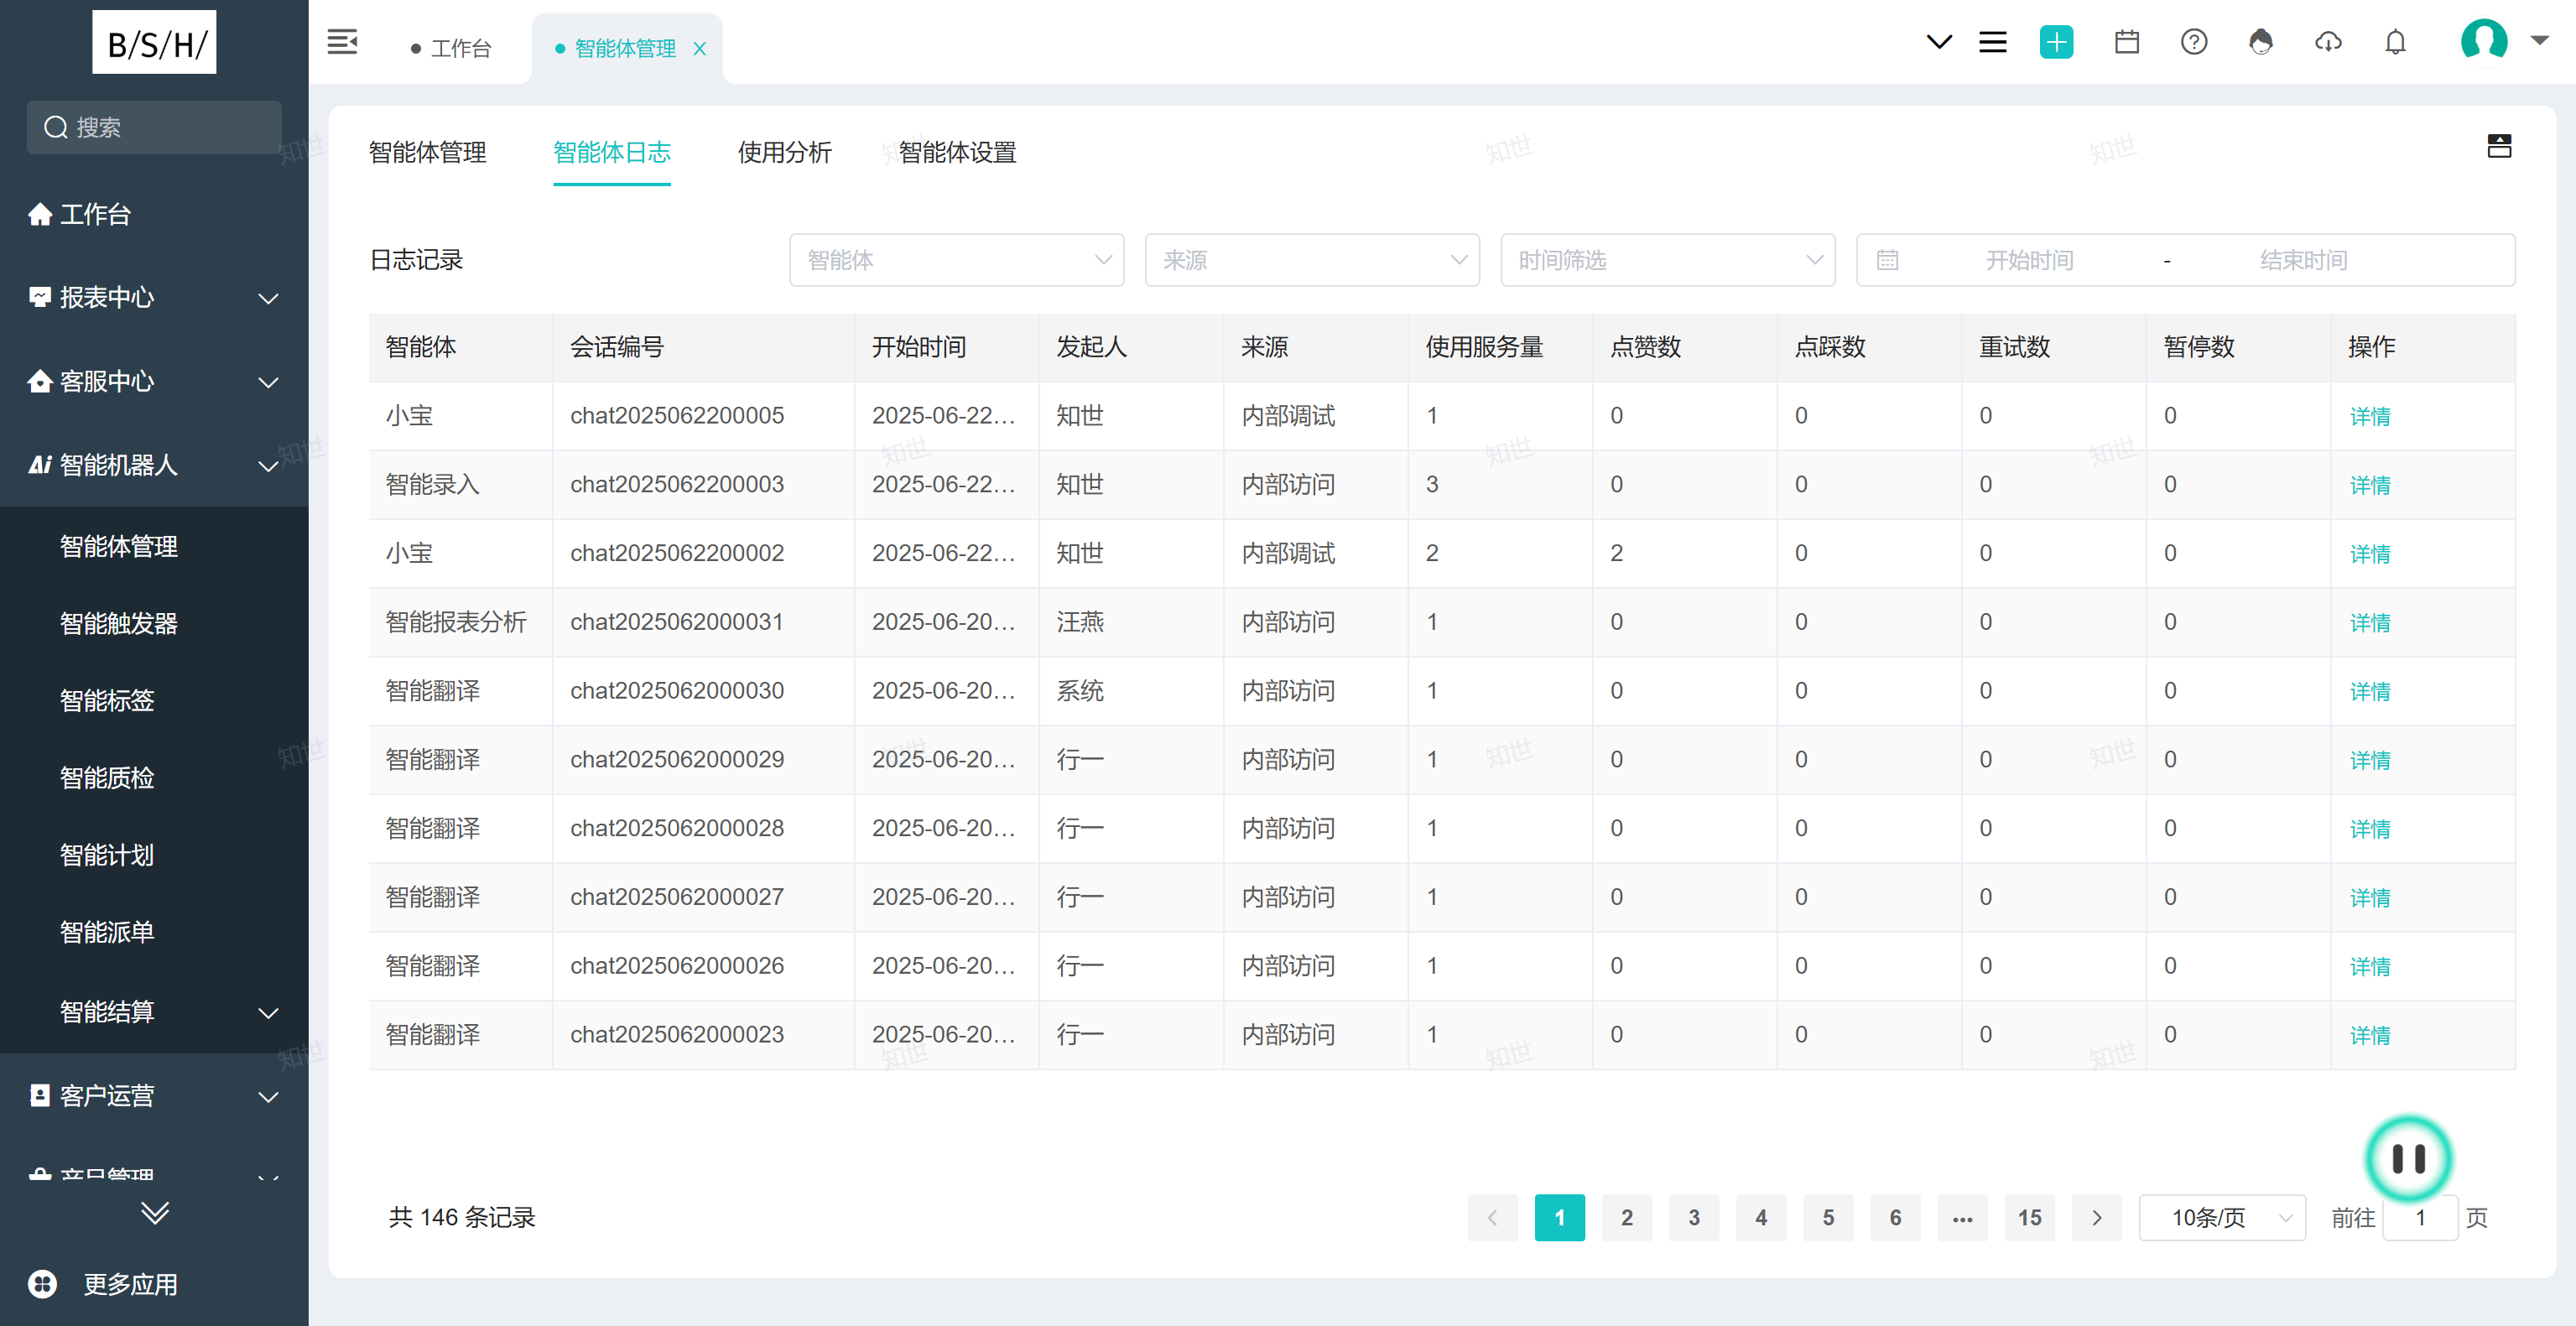The width and height of the screenshot is (2576, 1326).
Task: Go to page 3 of records
Action: [x=1693, y=1217]
